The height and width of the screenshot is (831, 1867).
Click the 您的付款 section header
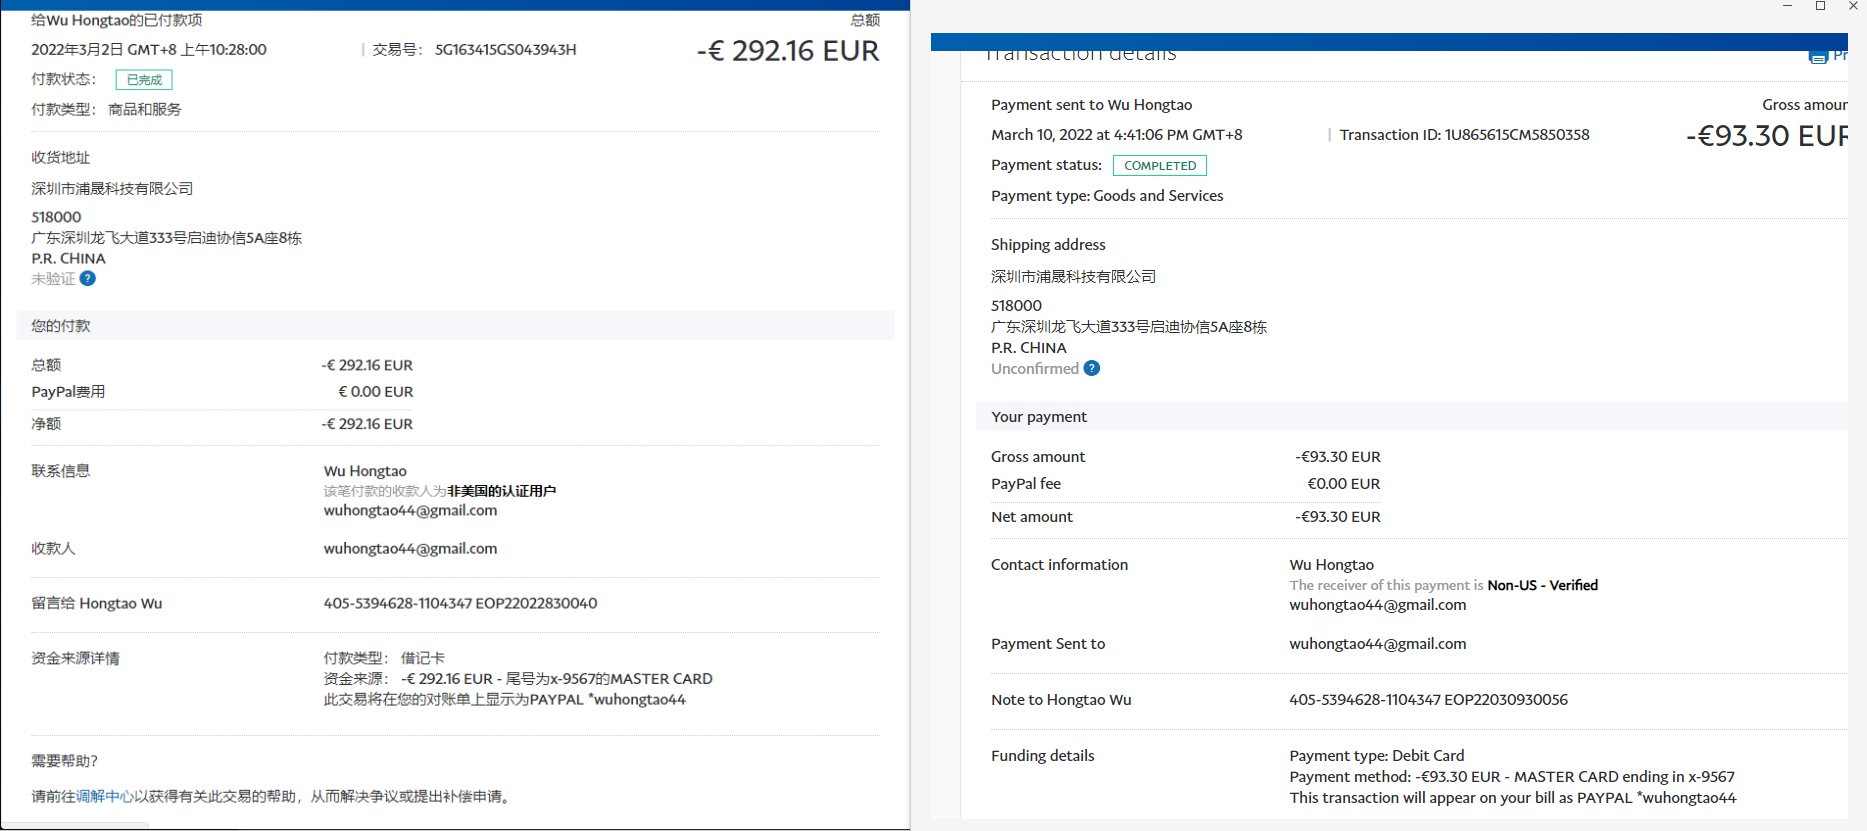tap(61, 326)
